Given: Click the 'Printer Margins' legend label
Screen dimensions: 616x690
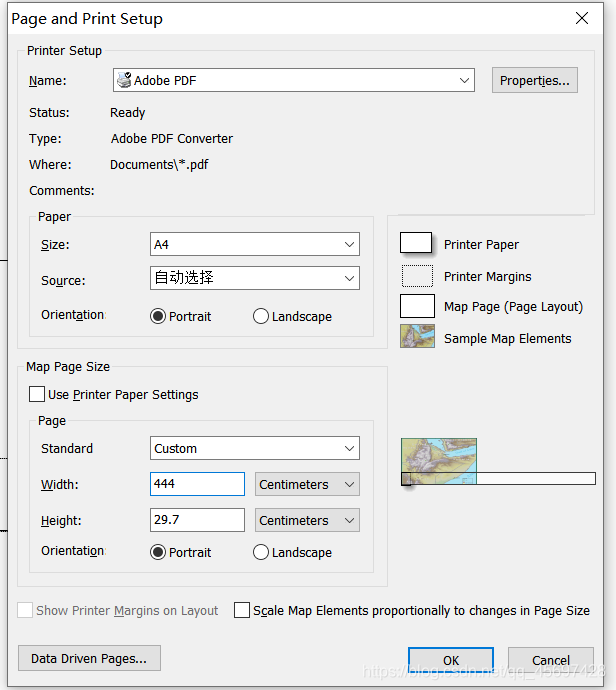Looking at the screenshot, I should (488, 276).
